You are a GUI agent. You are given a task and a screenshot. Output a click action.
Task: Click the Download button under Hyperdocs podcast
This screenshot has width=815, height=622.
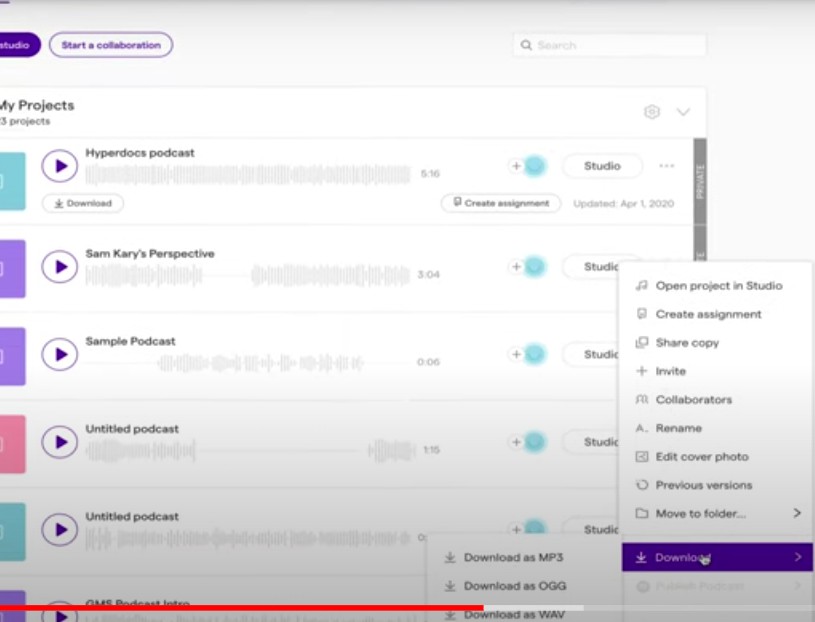click(83, 203)
